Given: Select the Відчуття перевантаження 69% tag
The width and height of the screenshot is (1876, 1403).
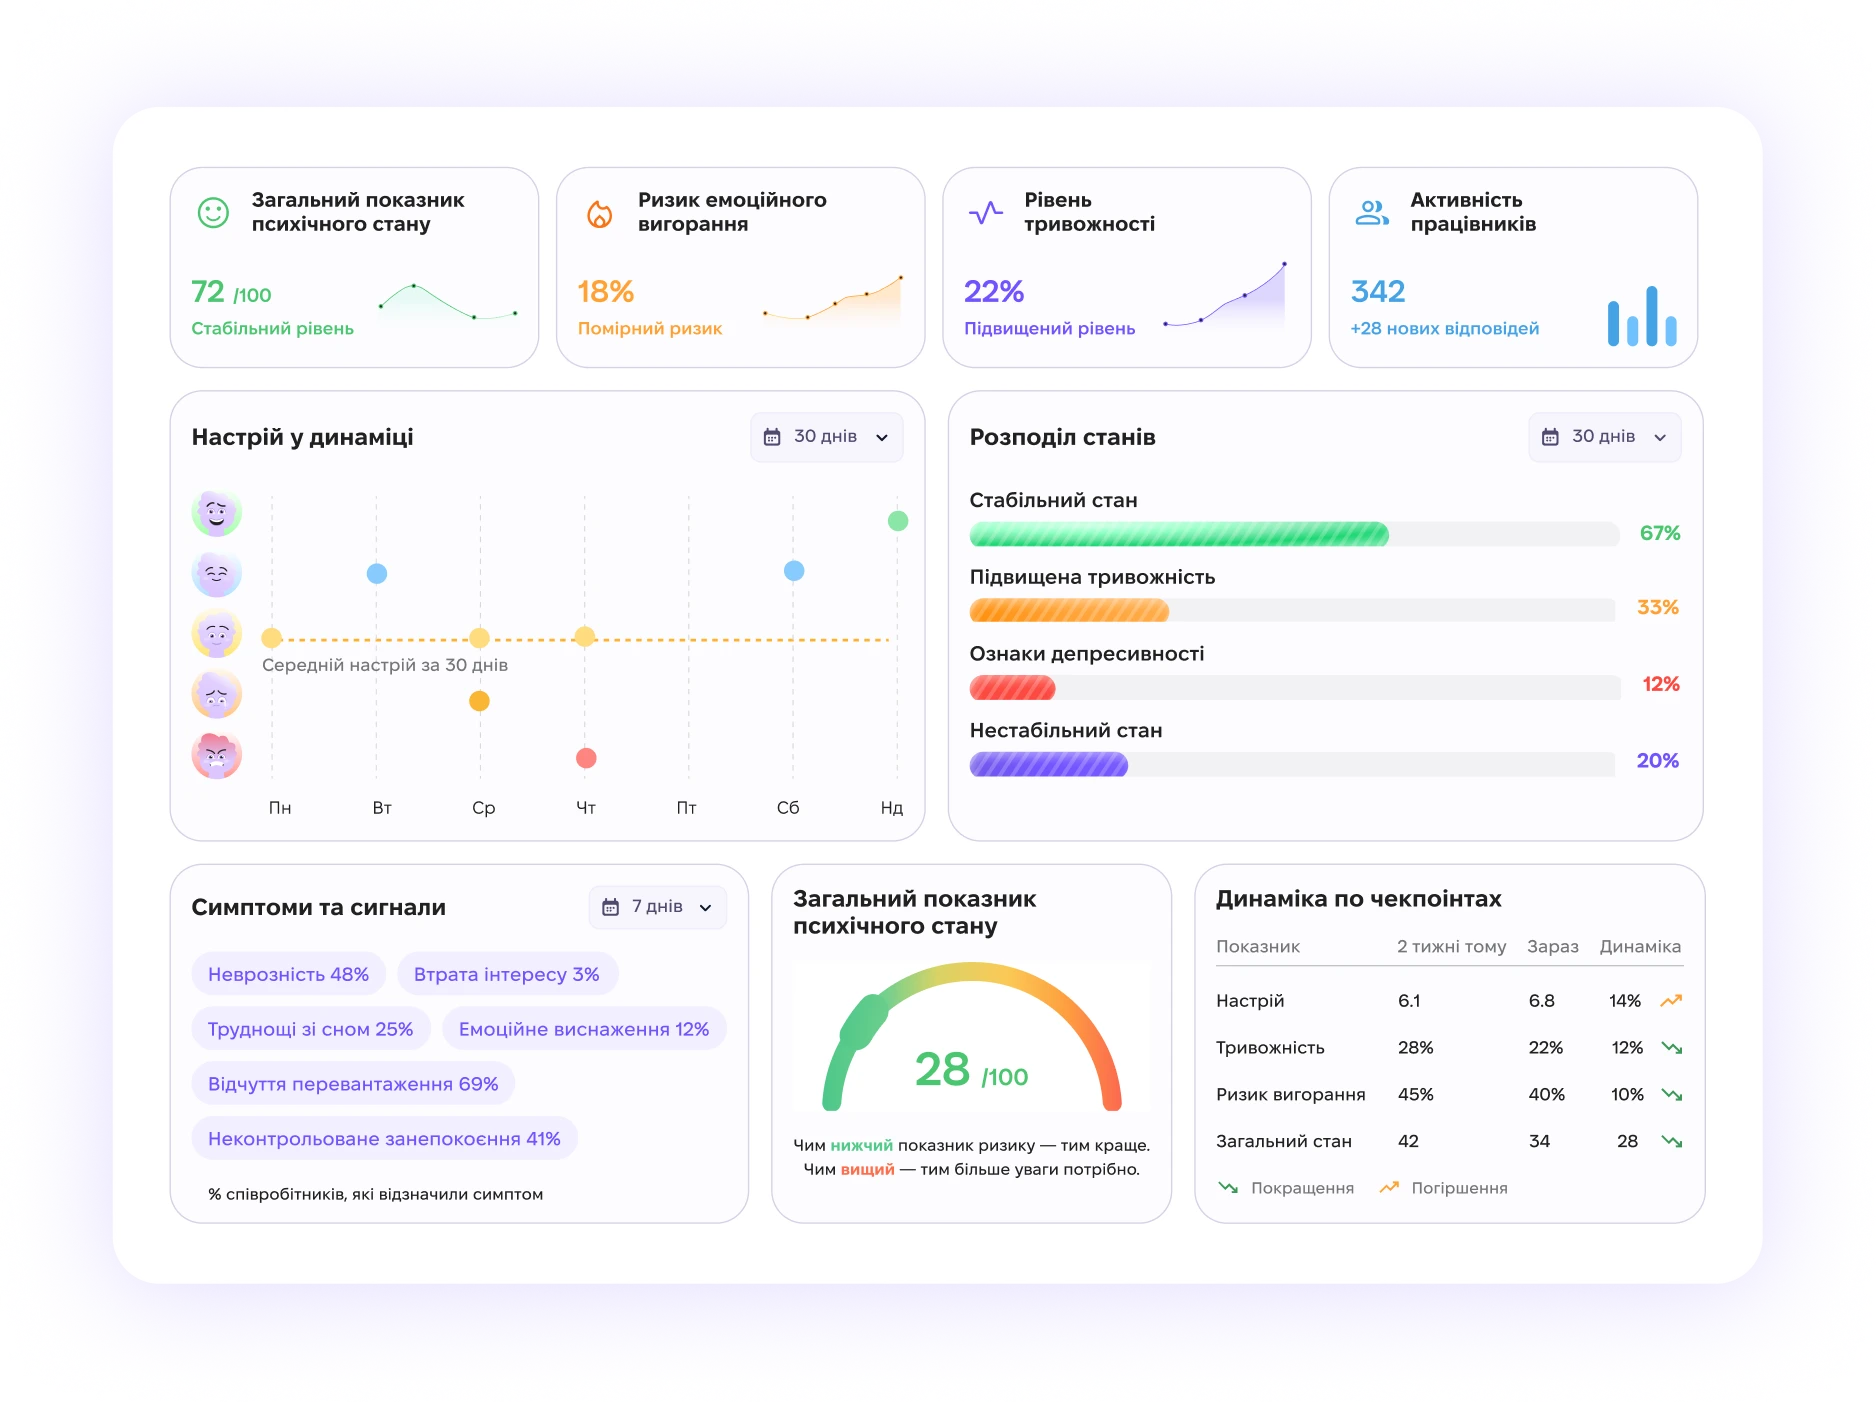Looking at the screenshot, I should [x=353, y=1084].
